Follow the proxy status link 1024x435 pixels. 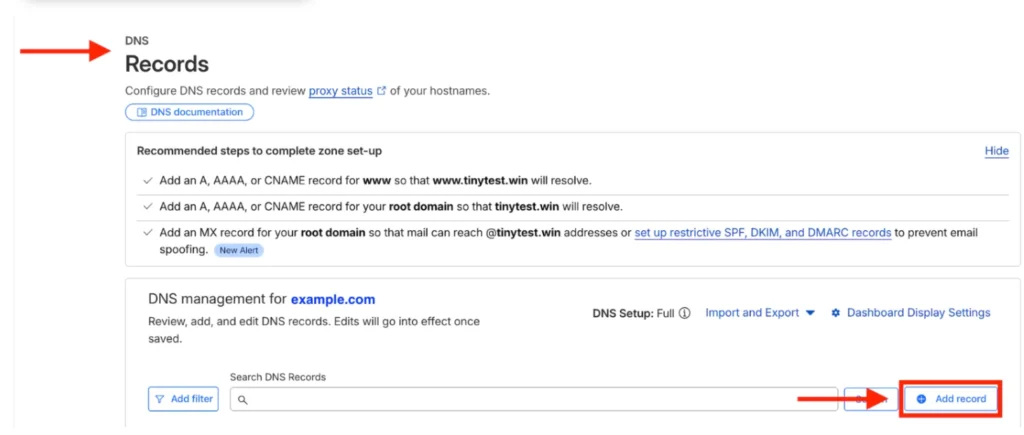[x=340, y=91]
